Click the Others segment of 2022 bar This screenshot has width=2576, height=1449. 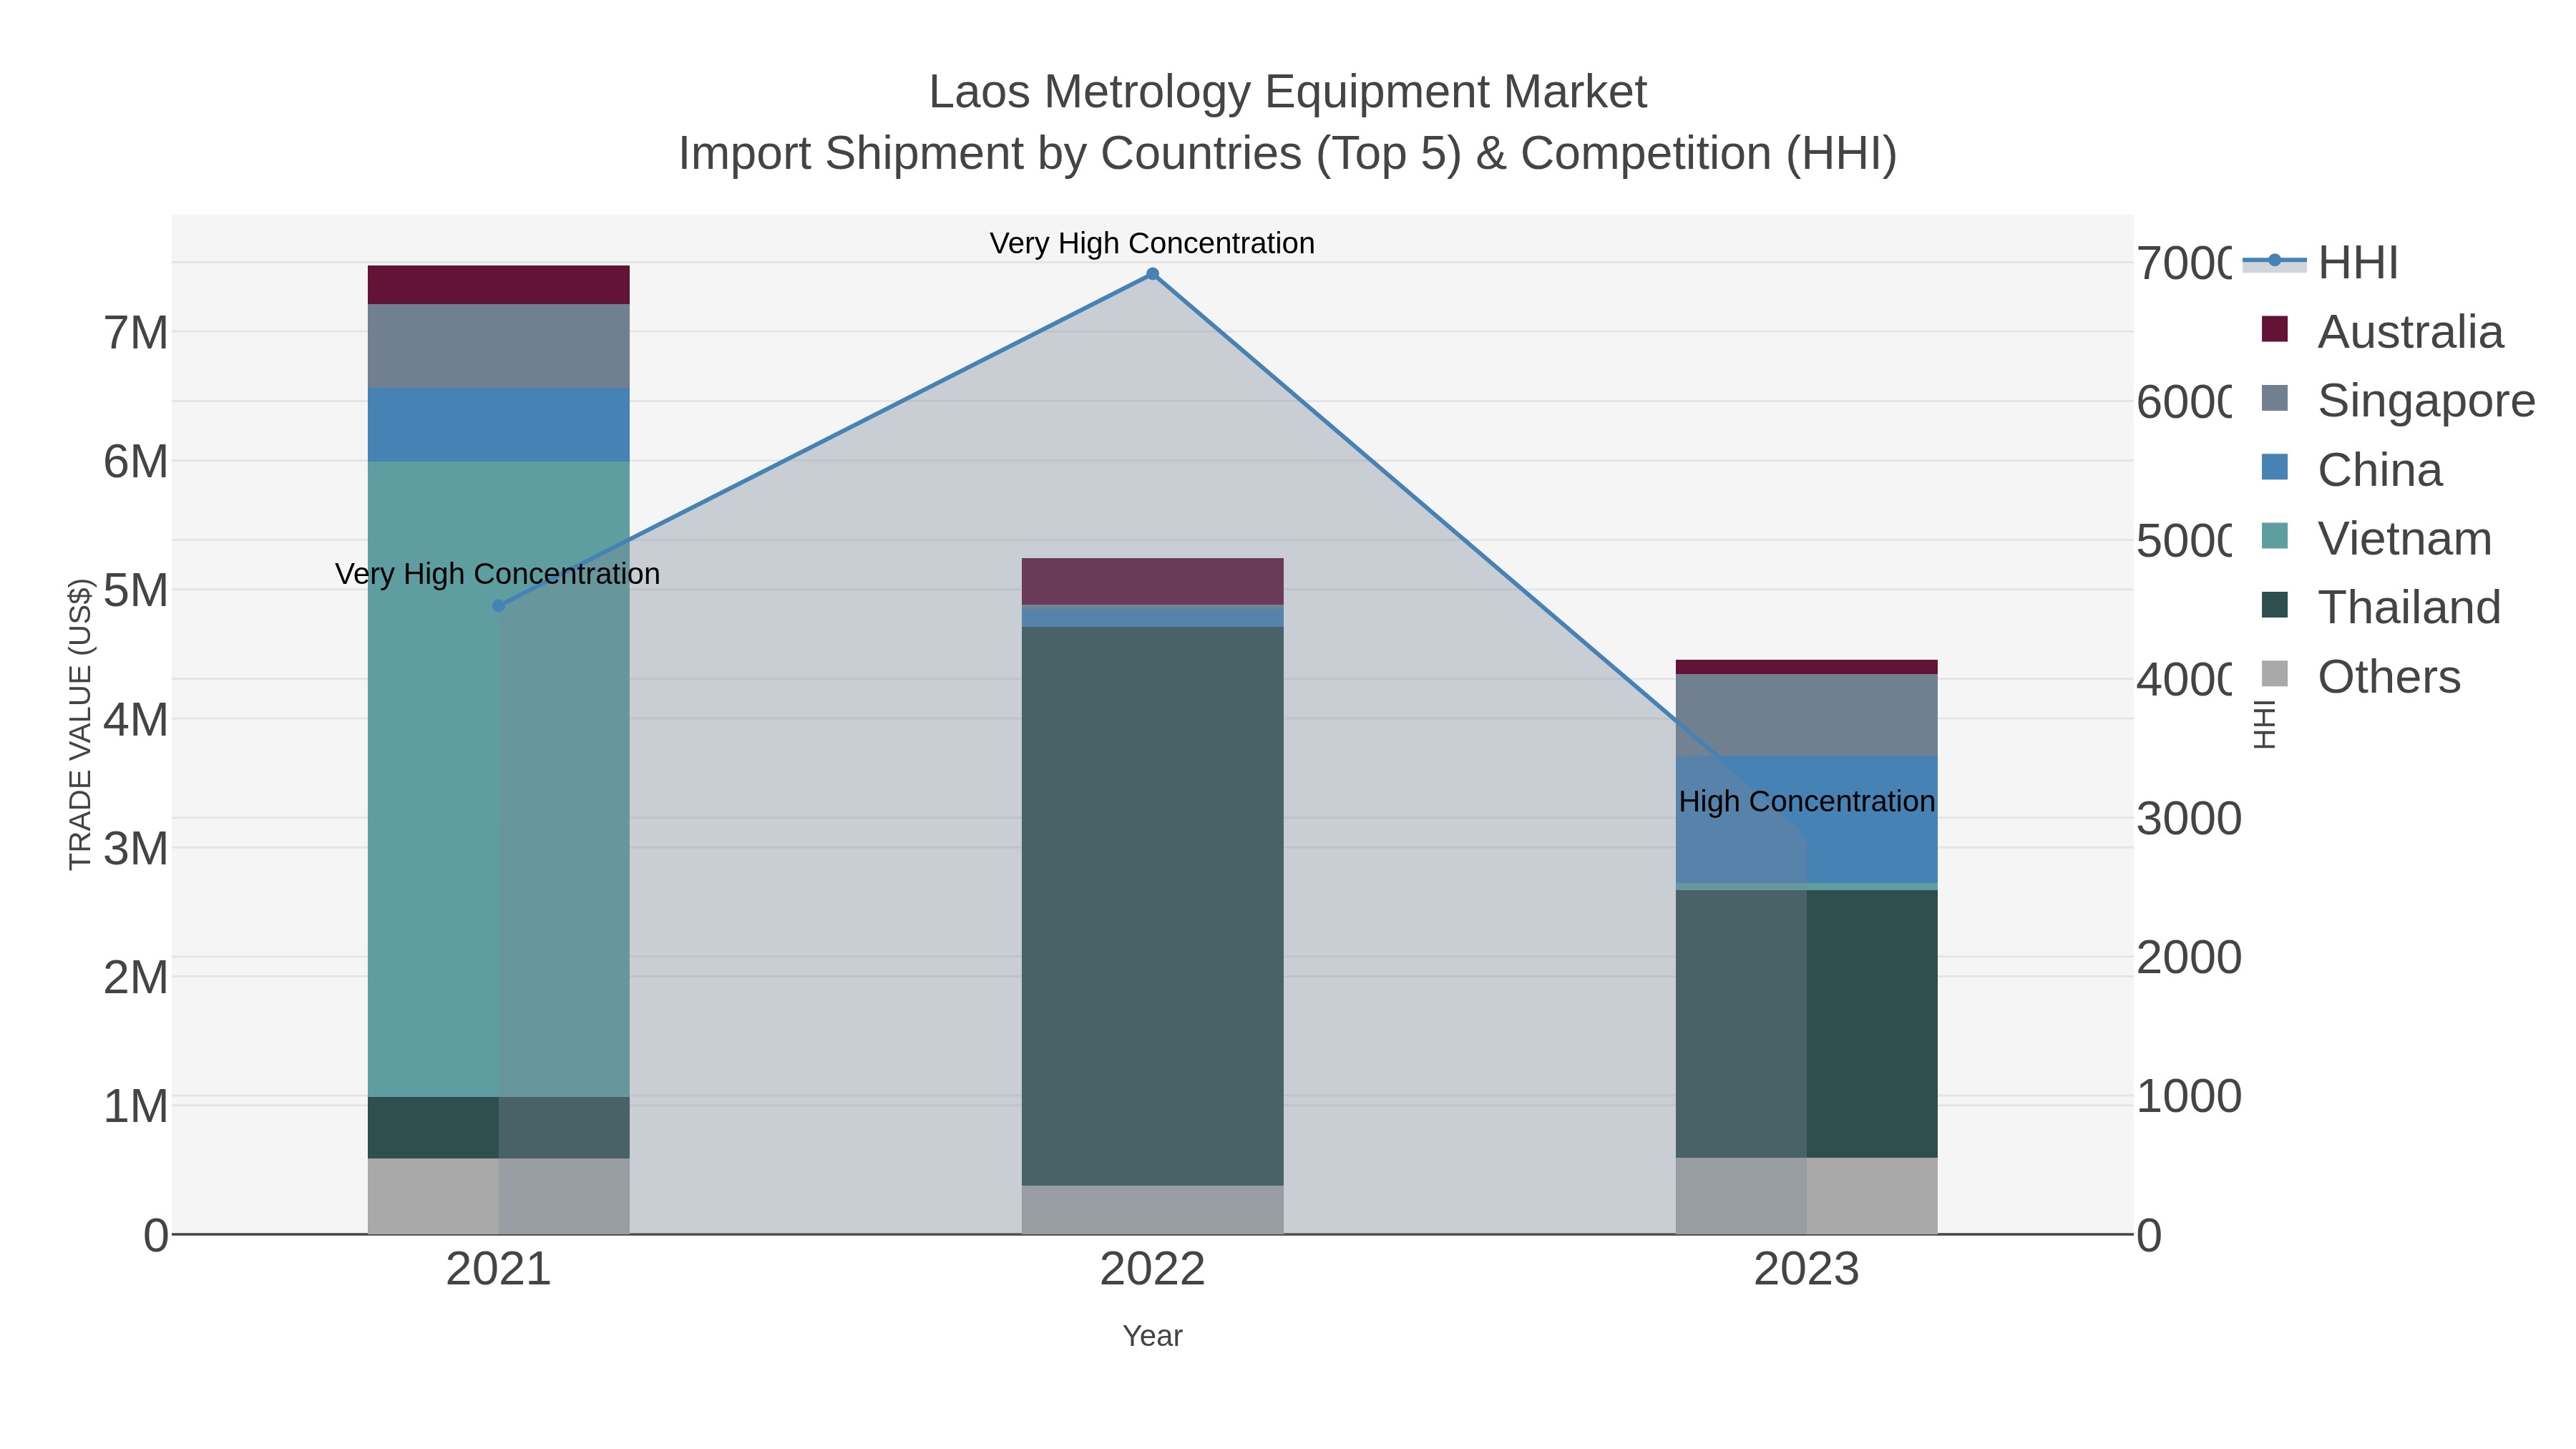coord(1152,1210)
